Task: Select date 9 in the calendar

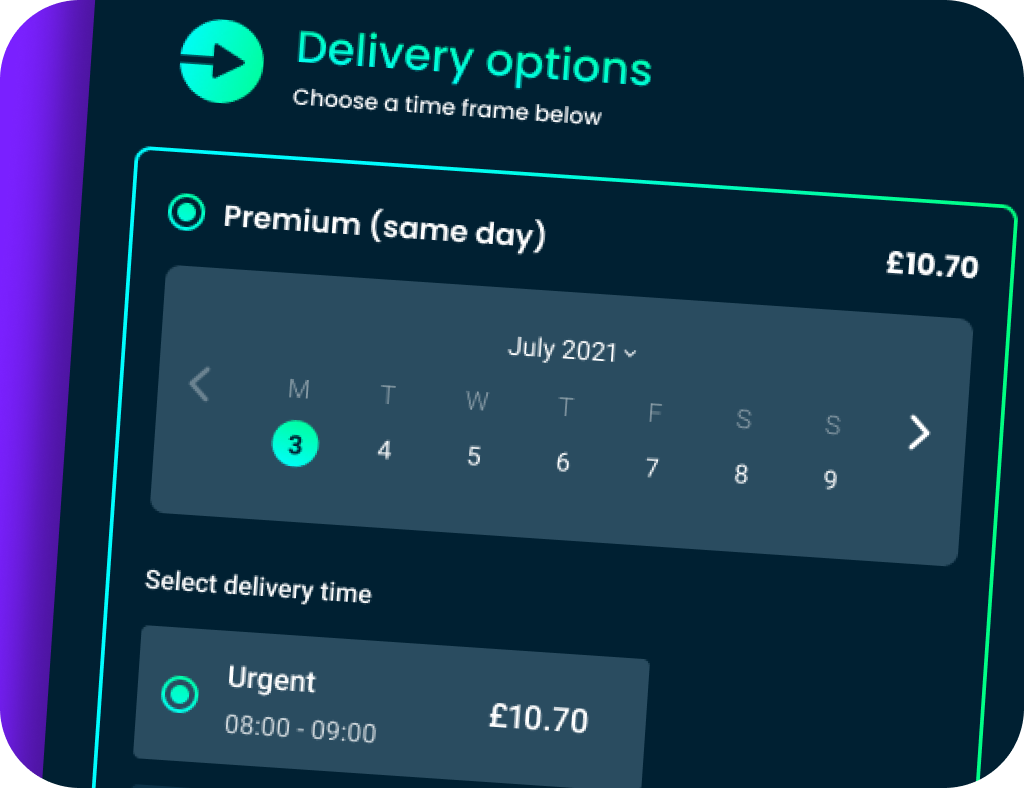Action: 830,480
